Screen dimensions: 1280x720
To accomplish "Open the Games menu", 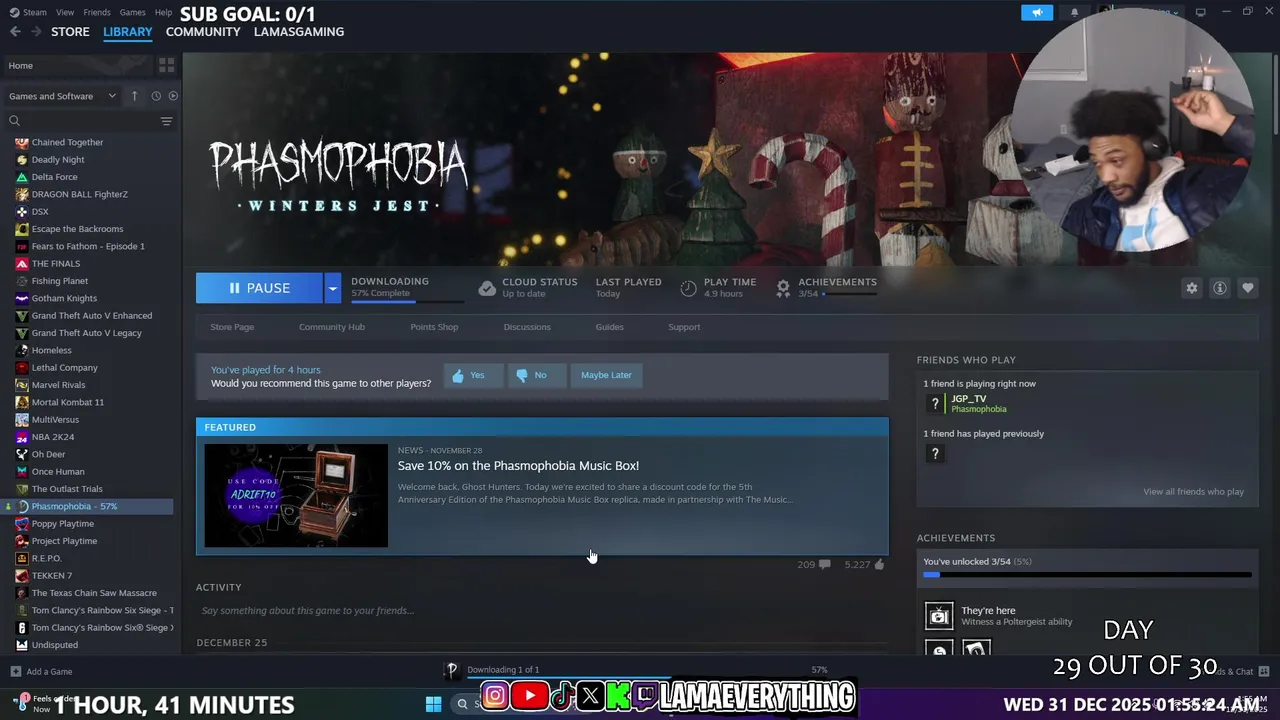I will tap(132, 12).
